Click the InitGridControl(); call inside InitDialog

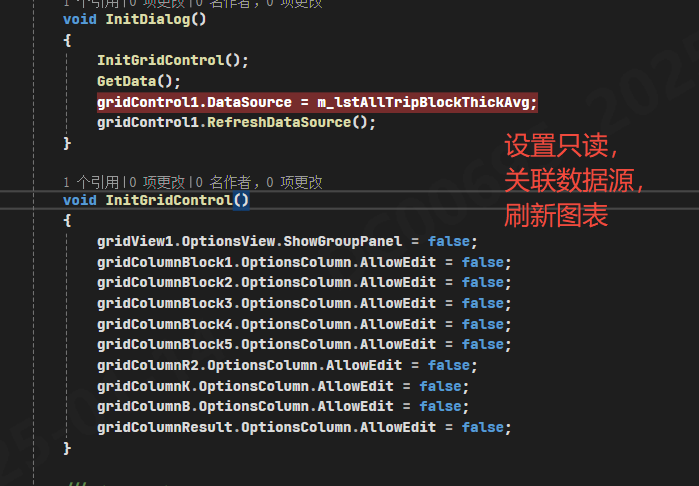coord(173,60)
